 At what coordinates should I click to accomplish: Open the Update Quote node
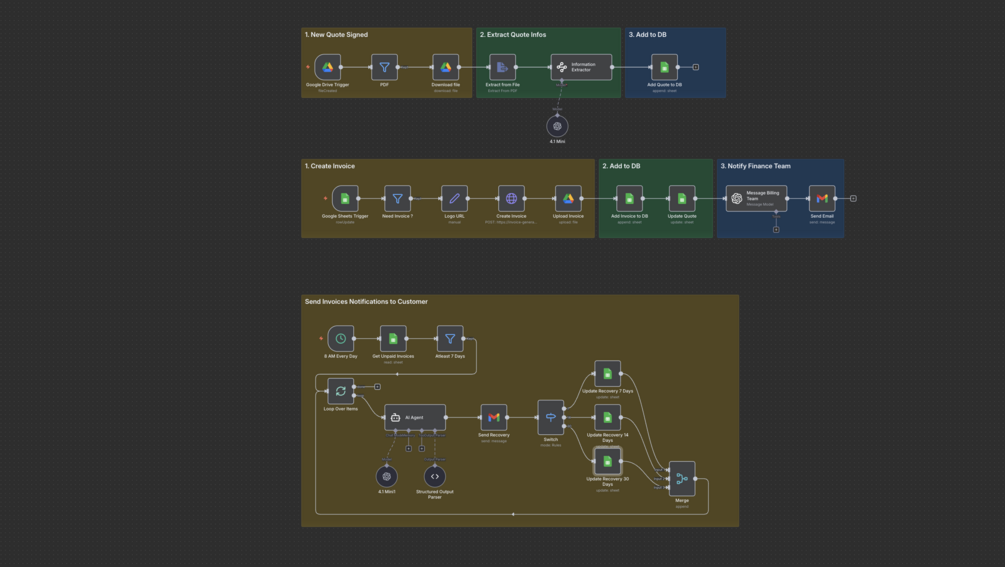click(x=682, y=199)
